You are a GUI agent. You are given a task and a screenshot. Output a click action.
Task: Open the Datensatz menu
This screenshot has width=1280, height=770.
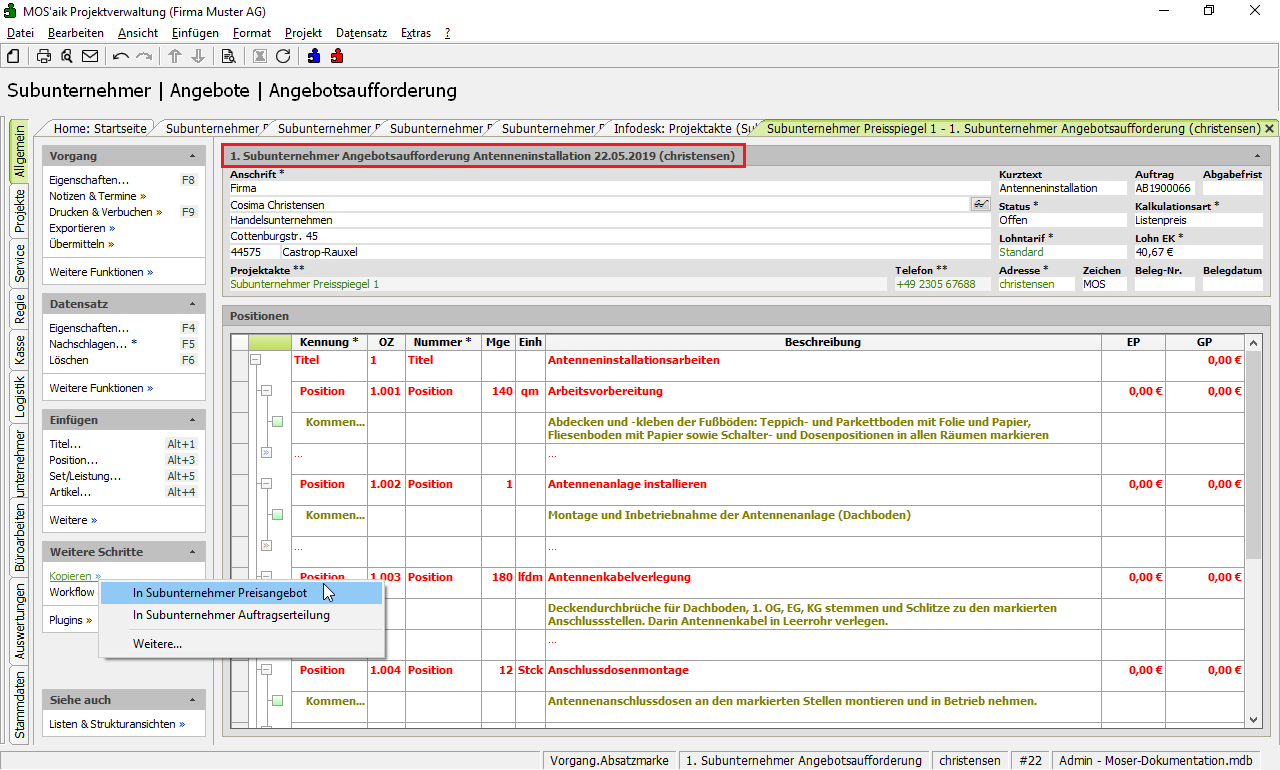click(361, 33)
